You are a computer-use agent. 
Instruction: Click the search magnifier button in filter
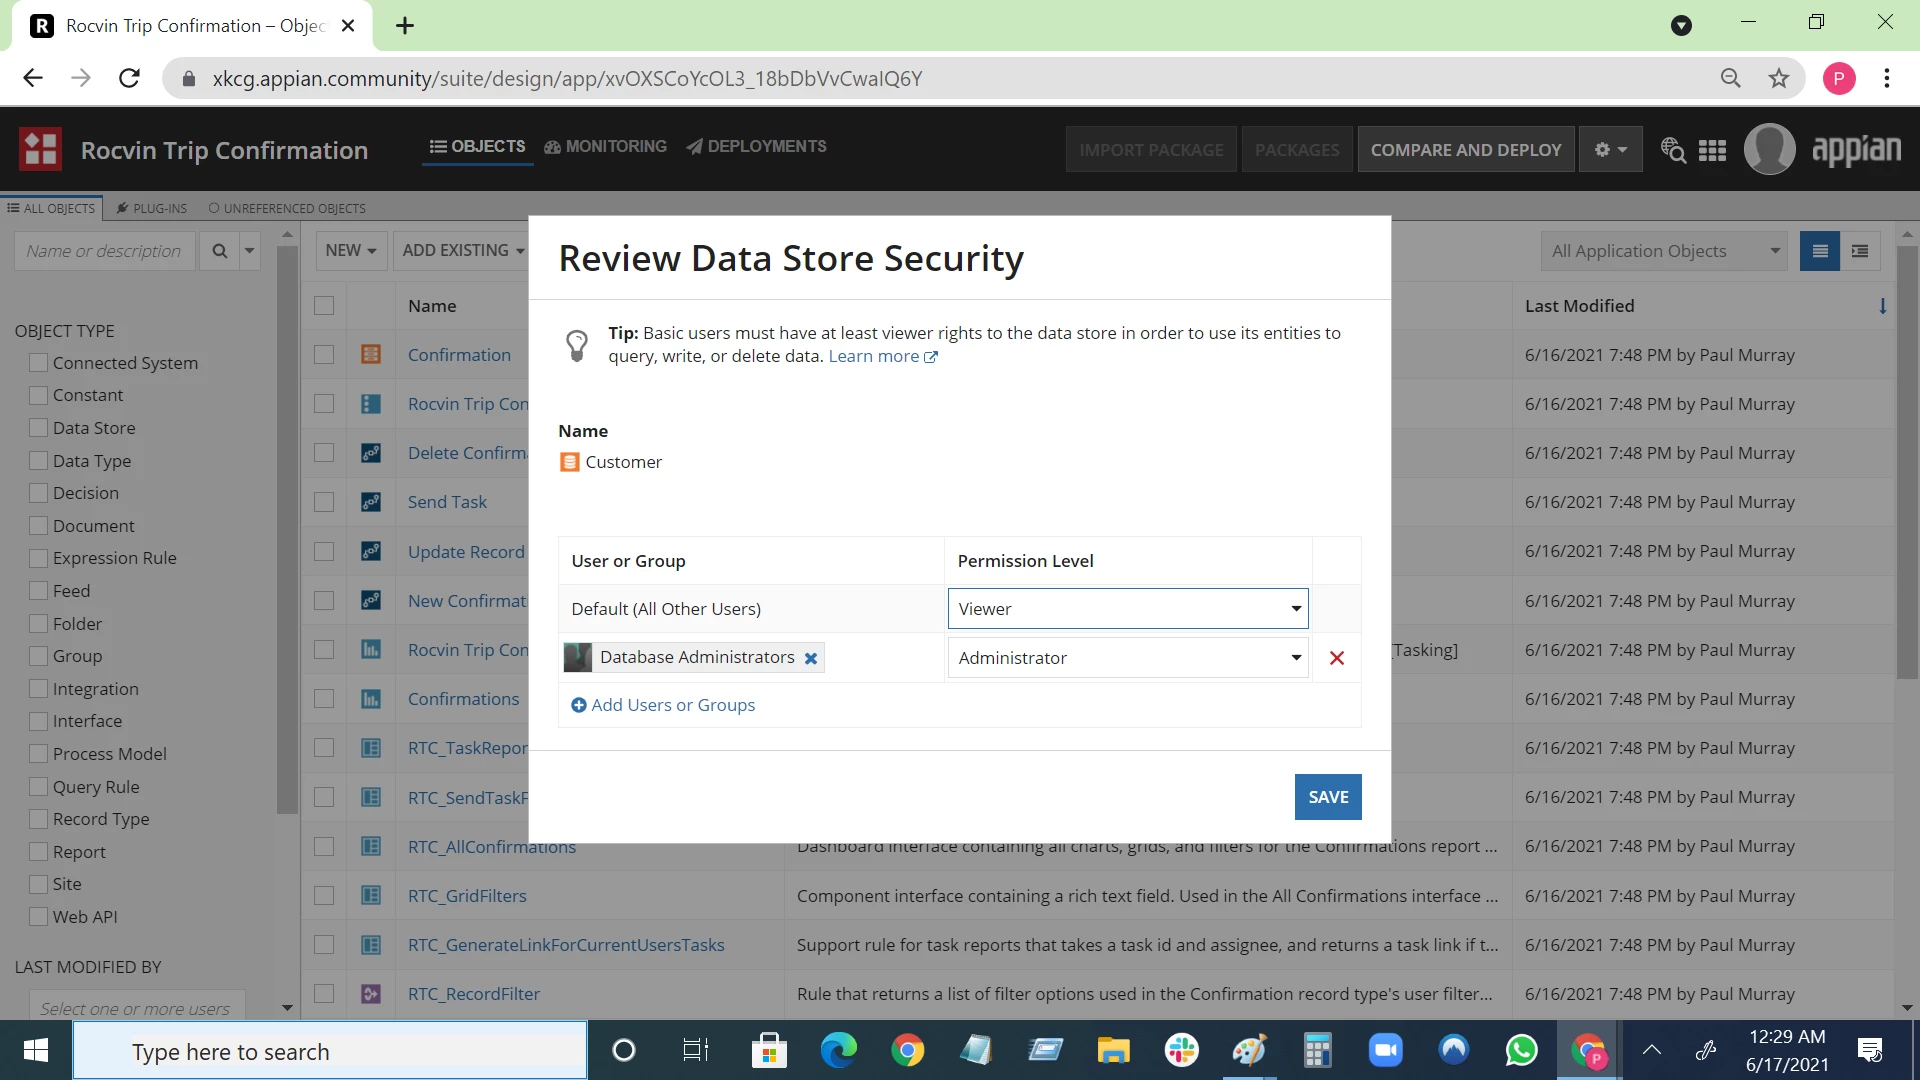pos(219,251)
